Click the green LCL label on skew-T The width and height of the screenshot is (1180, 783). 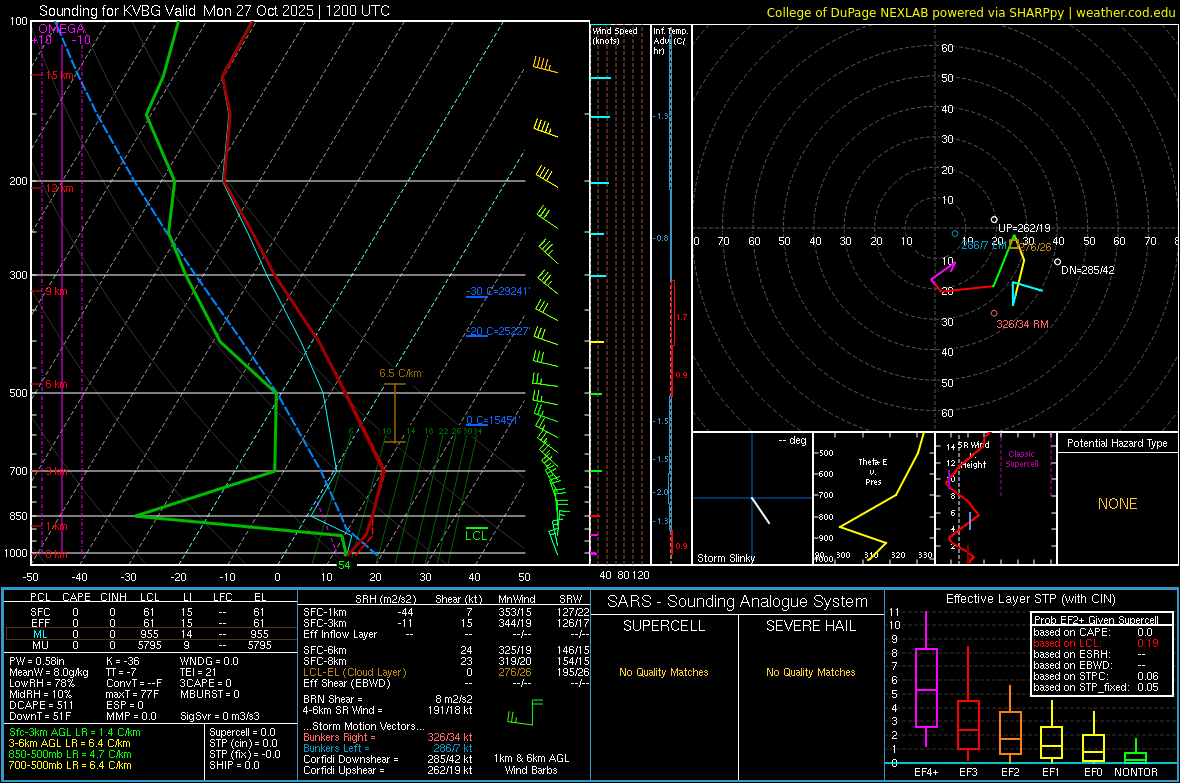[x=476, y=535]
